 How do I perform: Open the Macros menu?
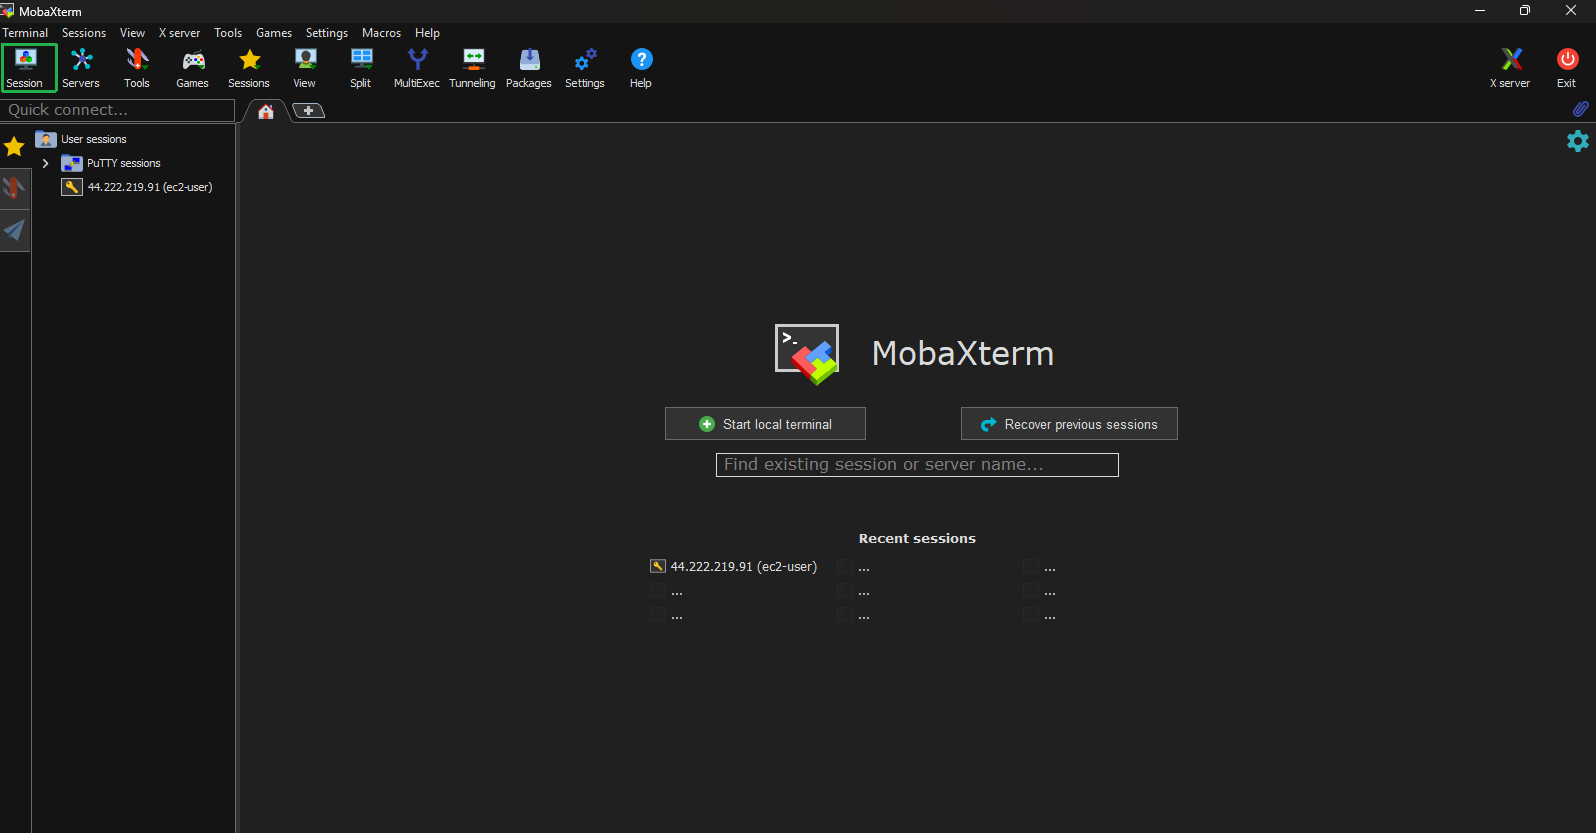(x=381, y=33)
